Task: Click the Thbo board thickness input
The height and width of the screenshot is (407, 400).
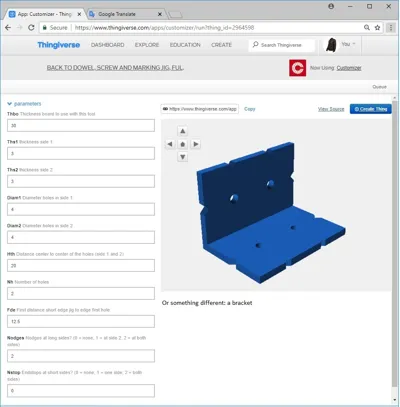Action: [x=81, y=126]
